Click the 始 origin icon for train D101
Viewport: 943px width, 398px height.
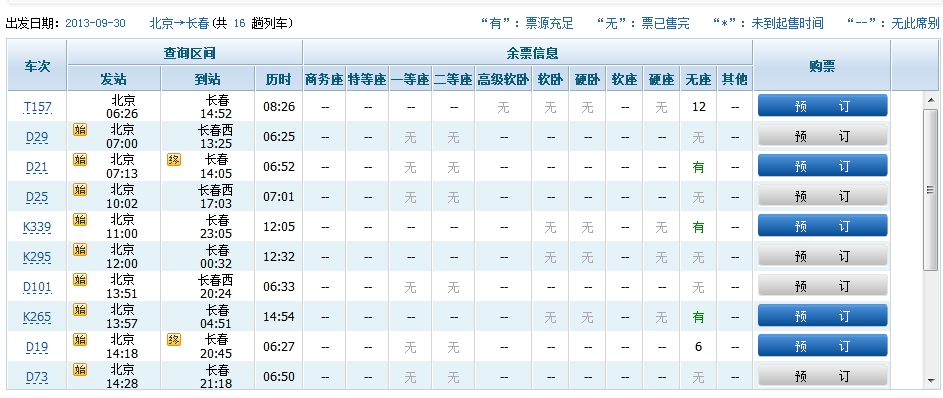[x=79, y=280]
